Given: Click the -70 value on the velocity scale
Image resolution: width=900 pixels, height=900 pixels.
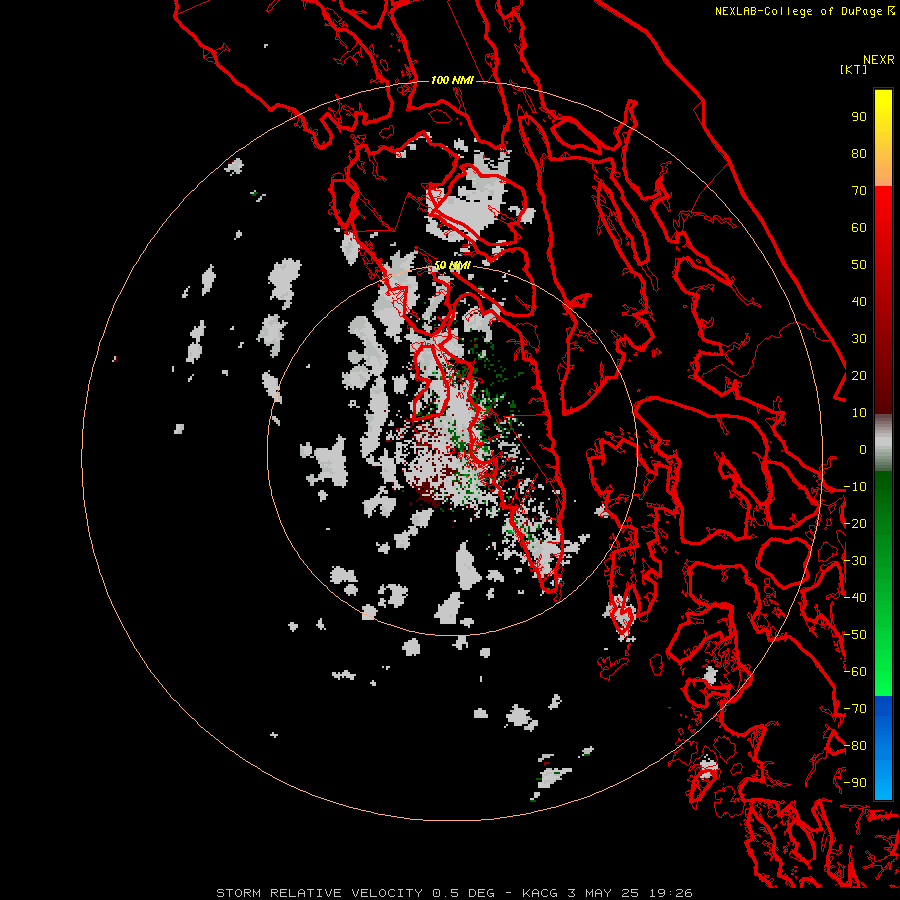Looking at the screenshot, I should pos(855,709).
